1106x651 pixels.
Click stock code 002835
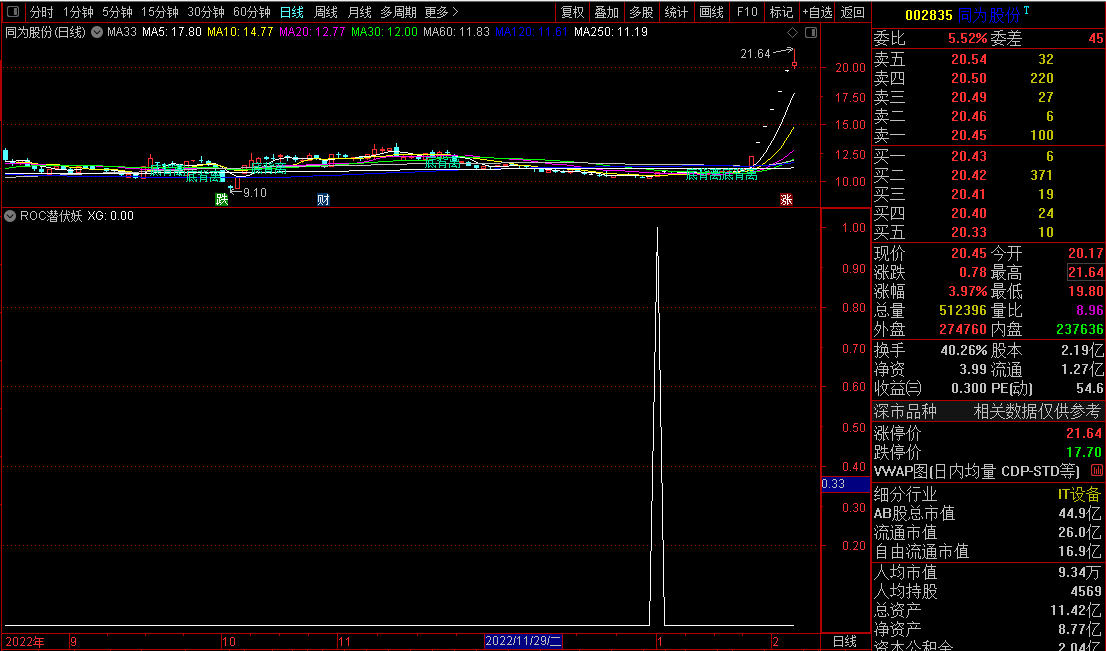928,15
